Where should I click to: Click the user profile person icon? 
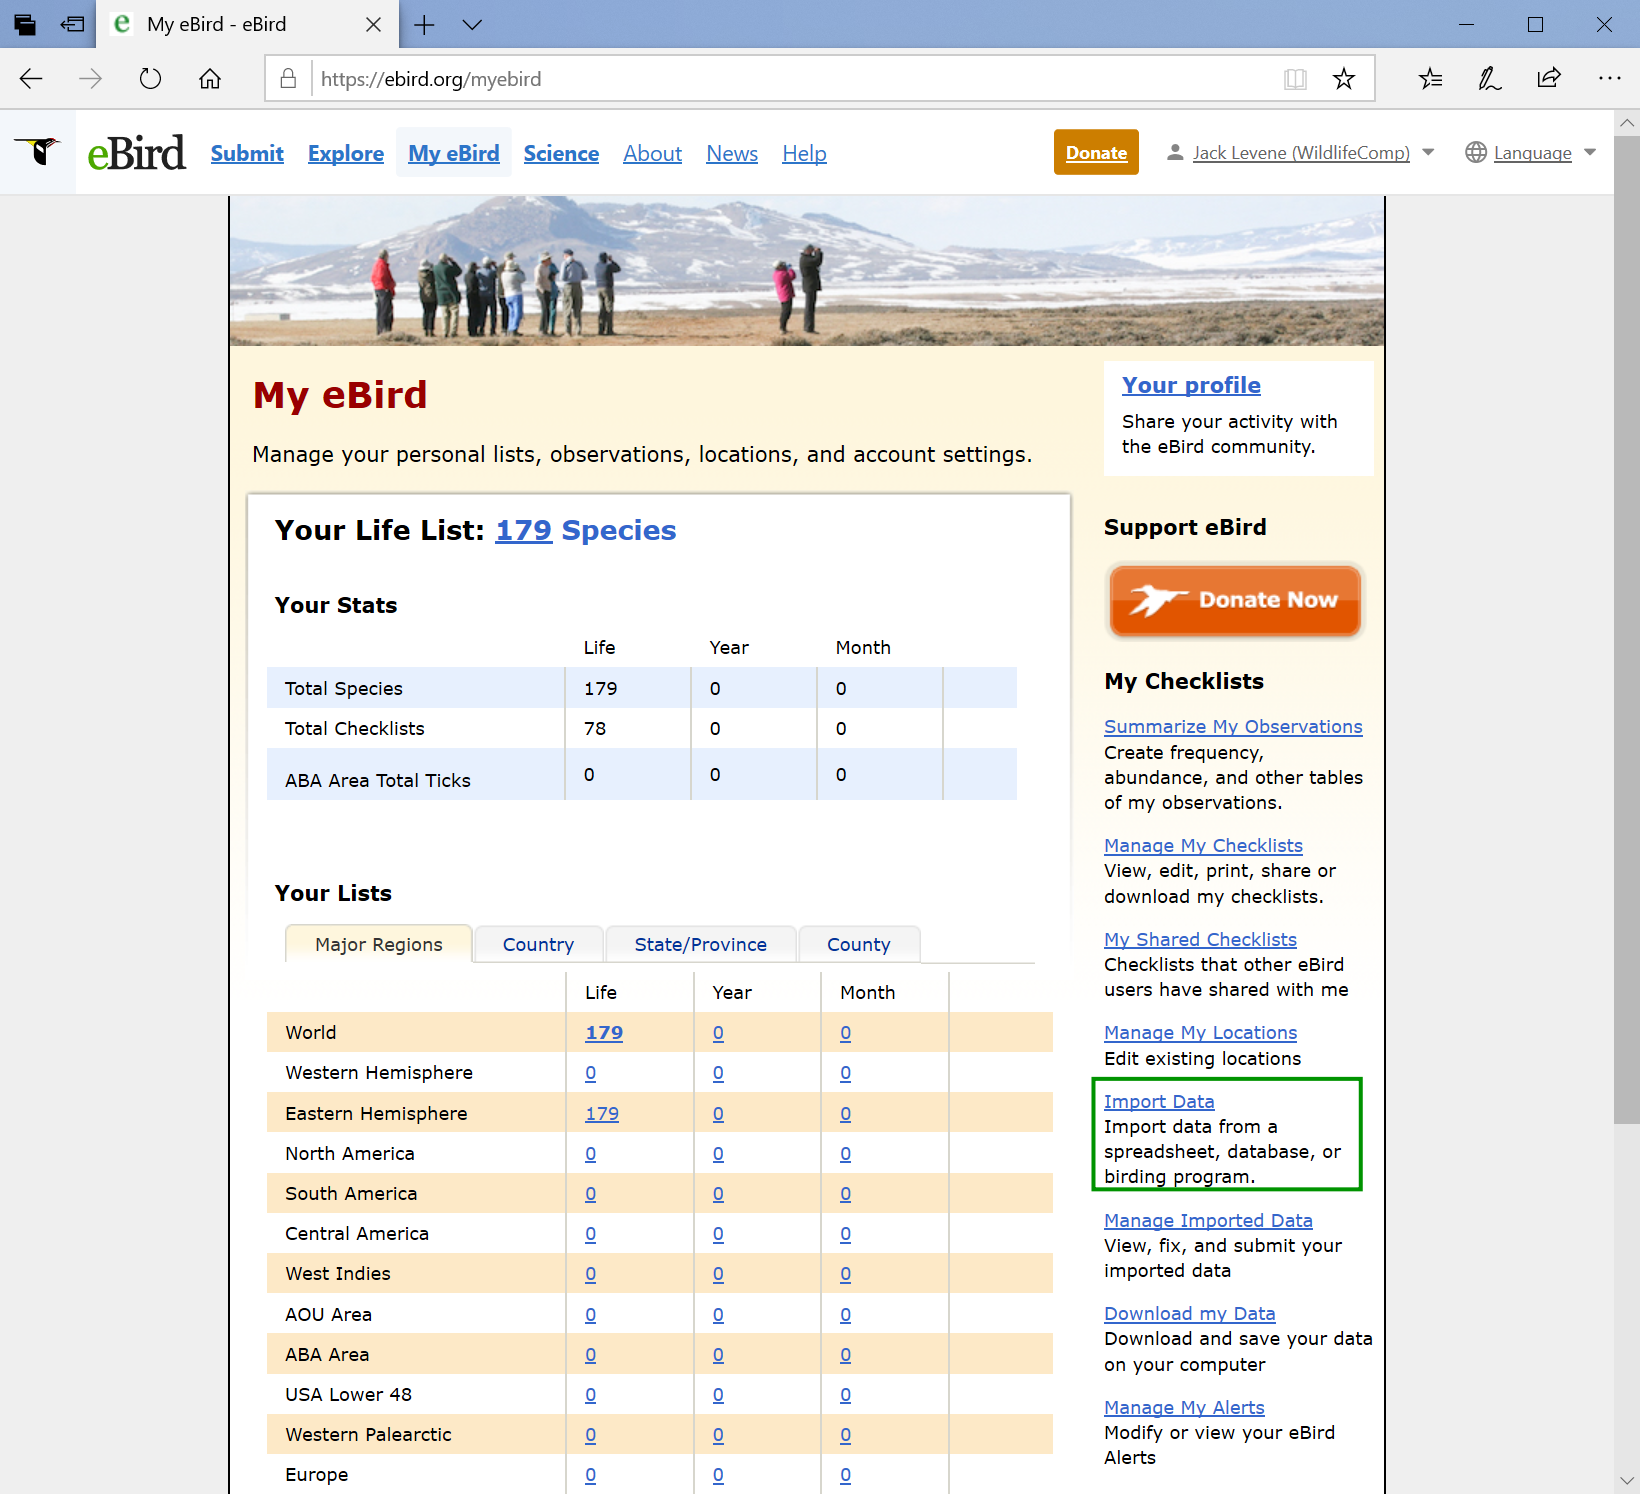point(1175,152)
